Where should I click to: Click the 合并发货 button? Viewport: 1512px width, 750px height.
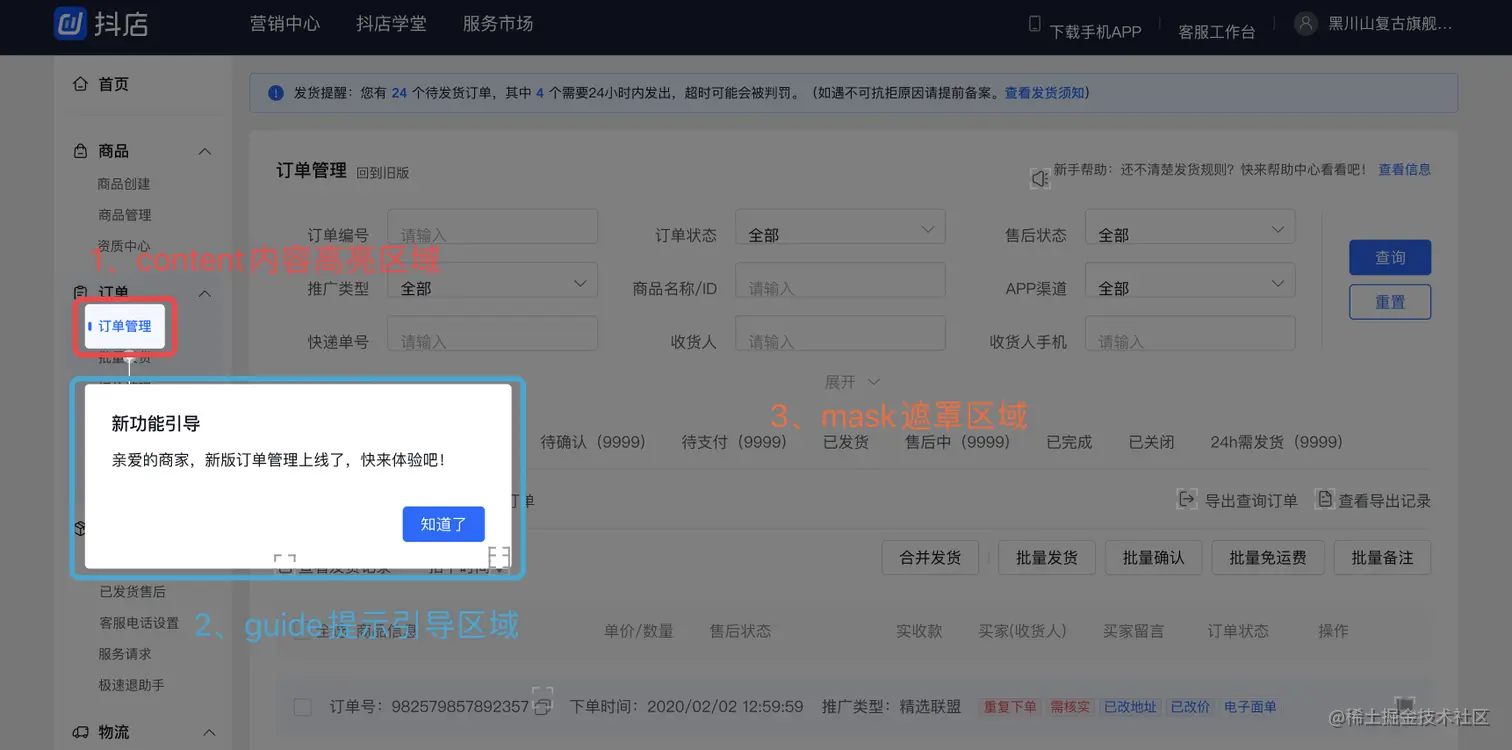click(930, 558)
